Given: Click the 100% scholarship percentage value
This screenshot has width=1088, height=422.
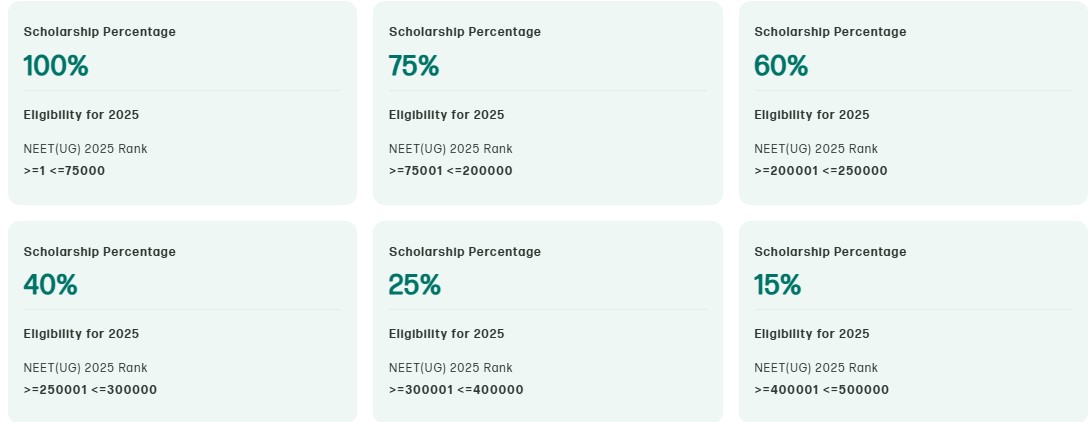Looking at the screenshot, I should point(56,66).
